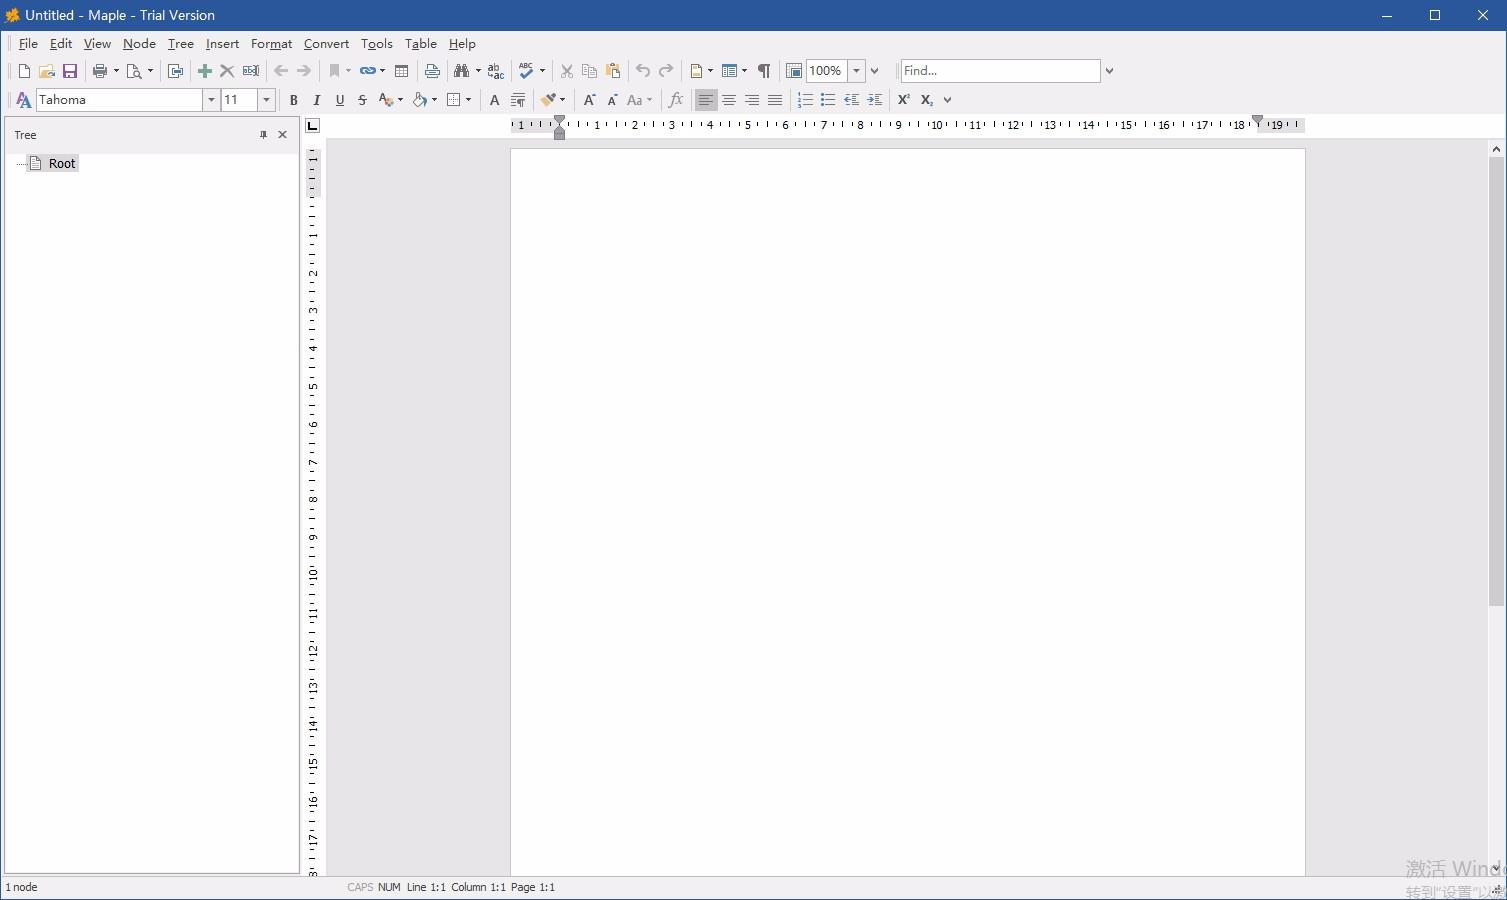The image size is (1507, 900).
Task: Open the Tahoma font name dropdown
Action: click(x=211, y=100)
